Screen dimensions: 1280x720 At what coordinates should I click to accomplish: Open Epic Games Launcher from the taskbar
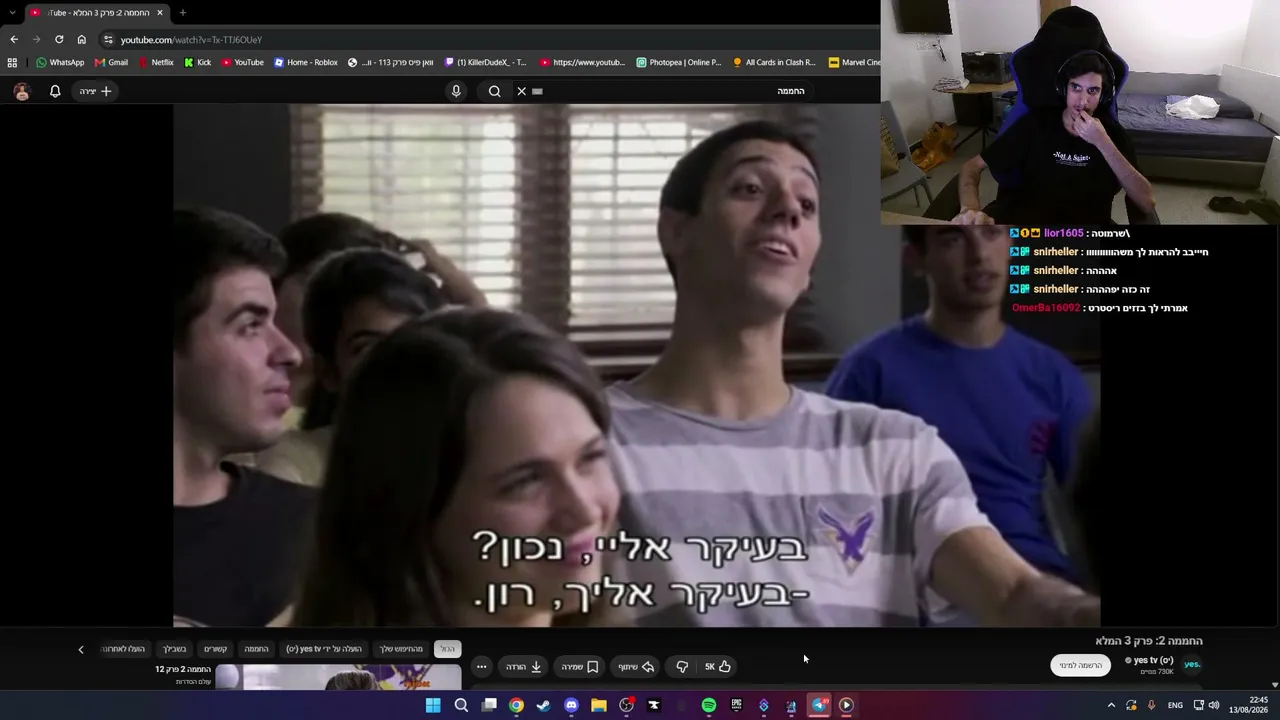736,705
